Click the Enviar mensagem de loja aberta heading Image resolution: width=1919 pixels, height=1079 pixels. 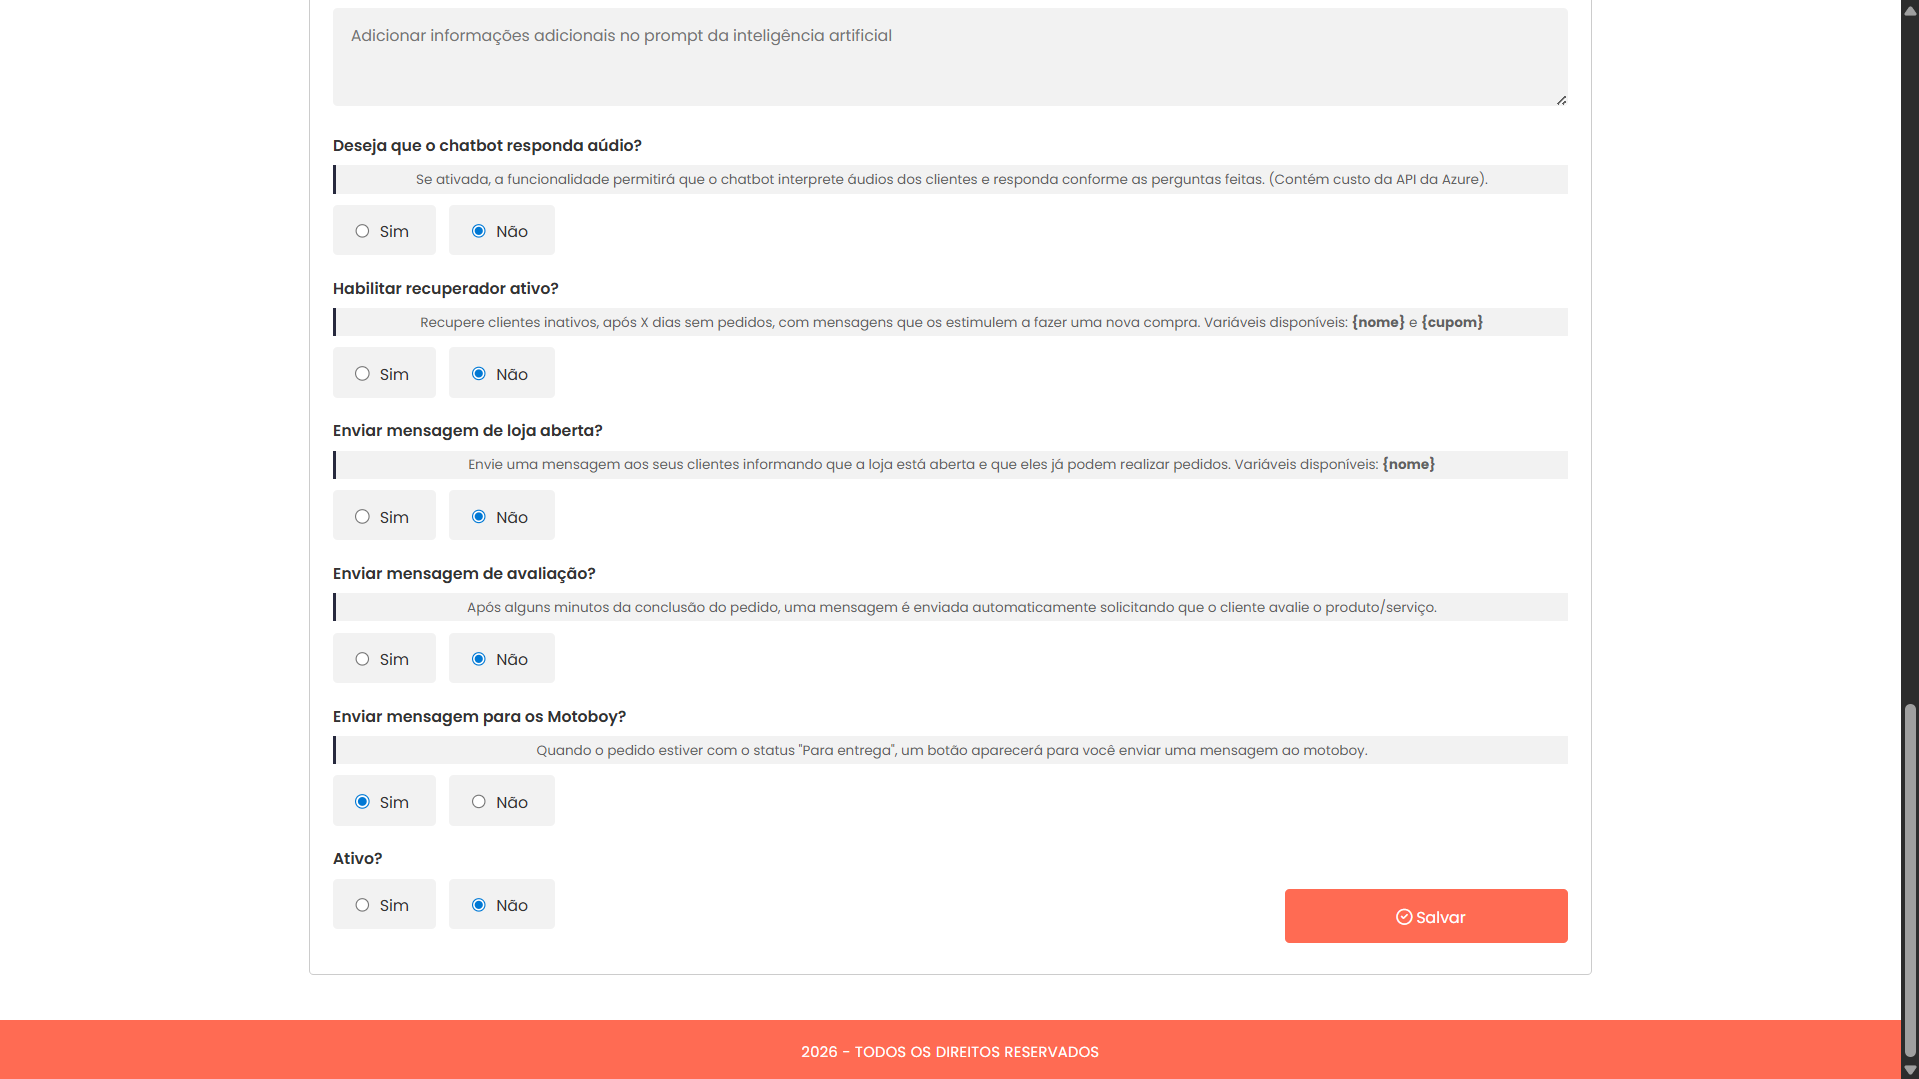tap(467, 430)
